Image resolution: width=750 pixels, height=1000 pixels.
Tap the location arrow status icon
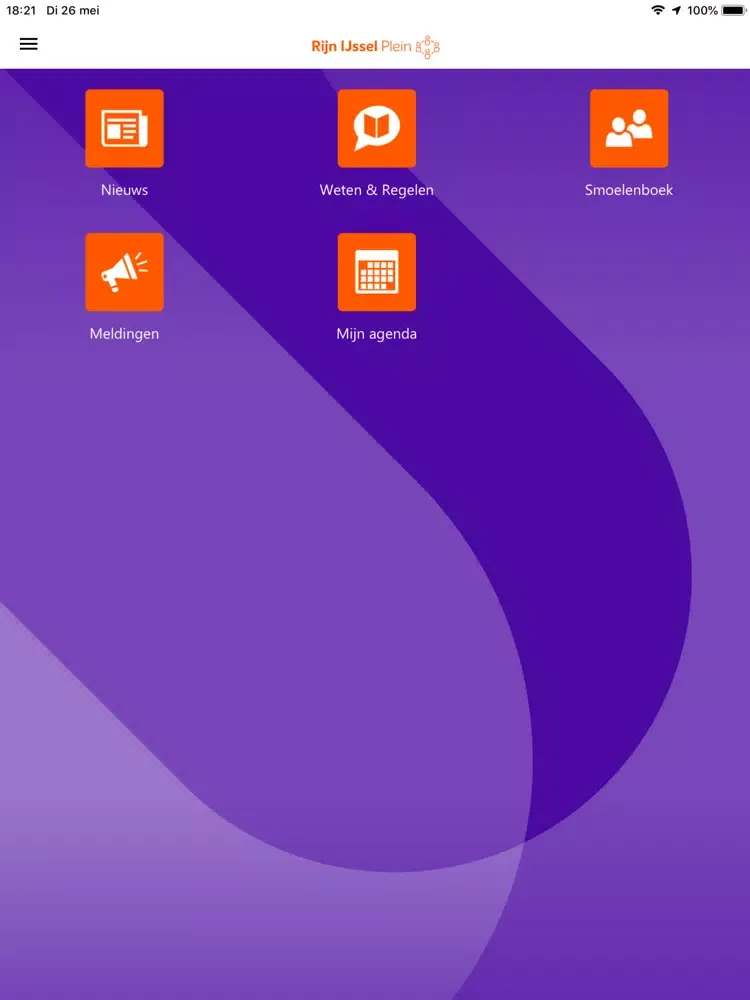click(677, 10)
